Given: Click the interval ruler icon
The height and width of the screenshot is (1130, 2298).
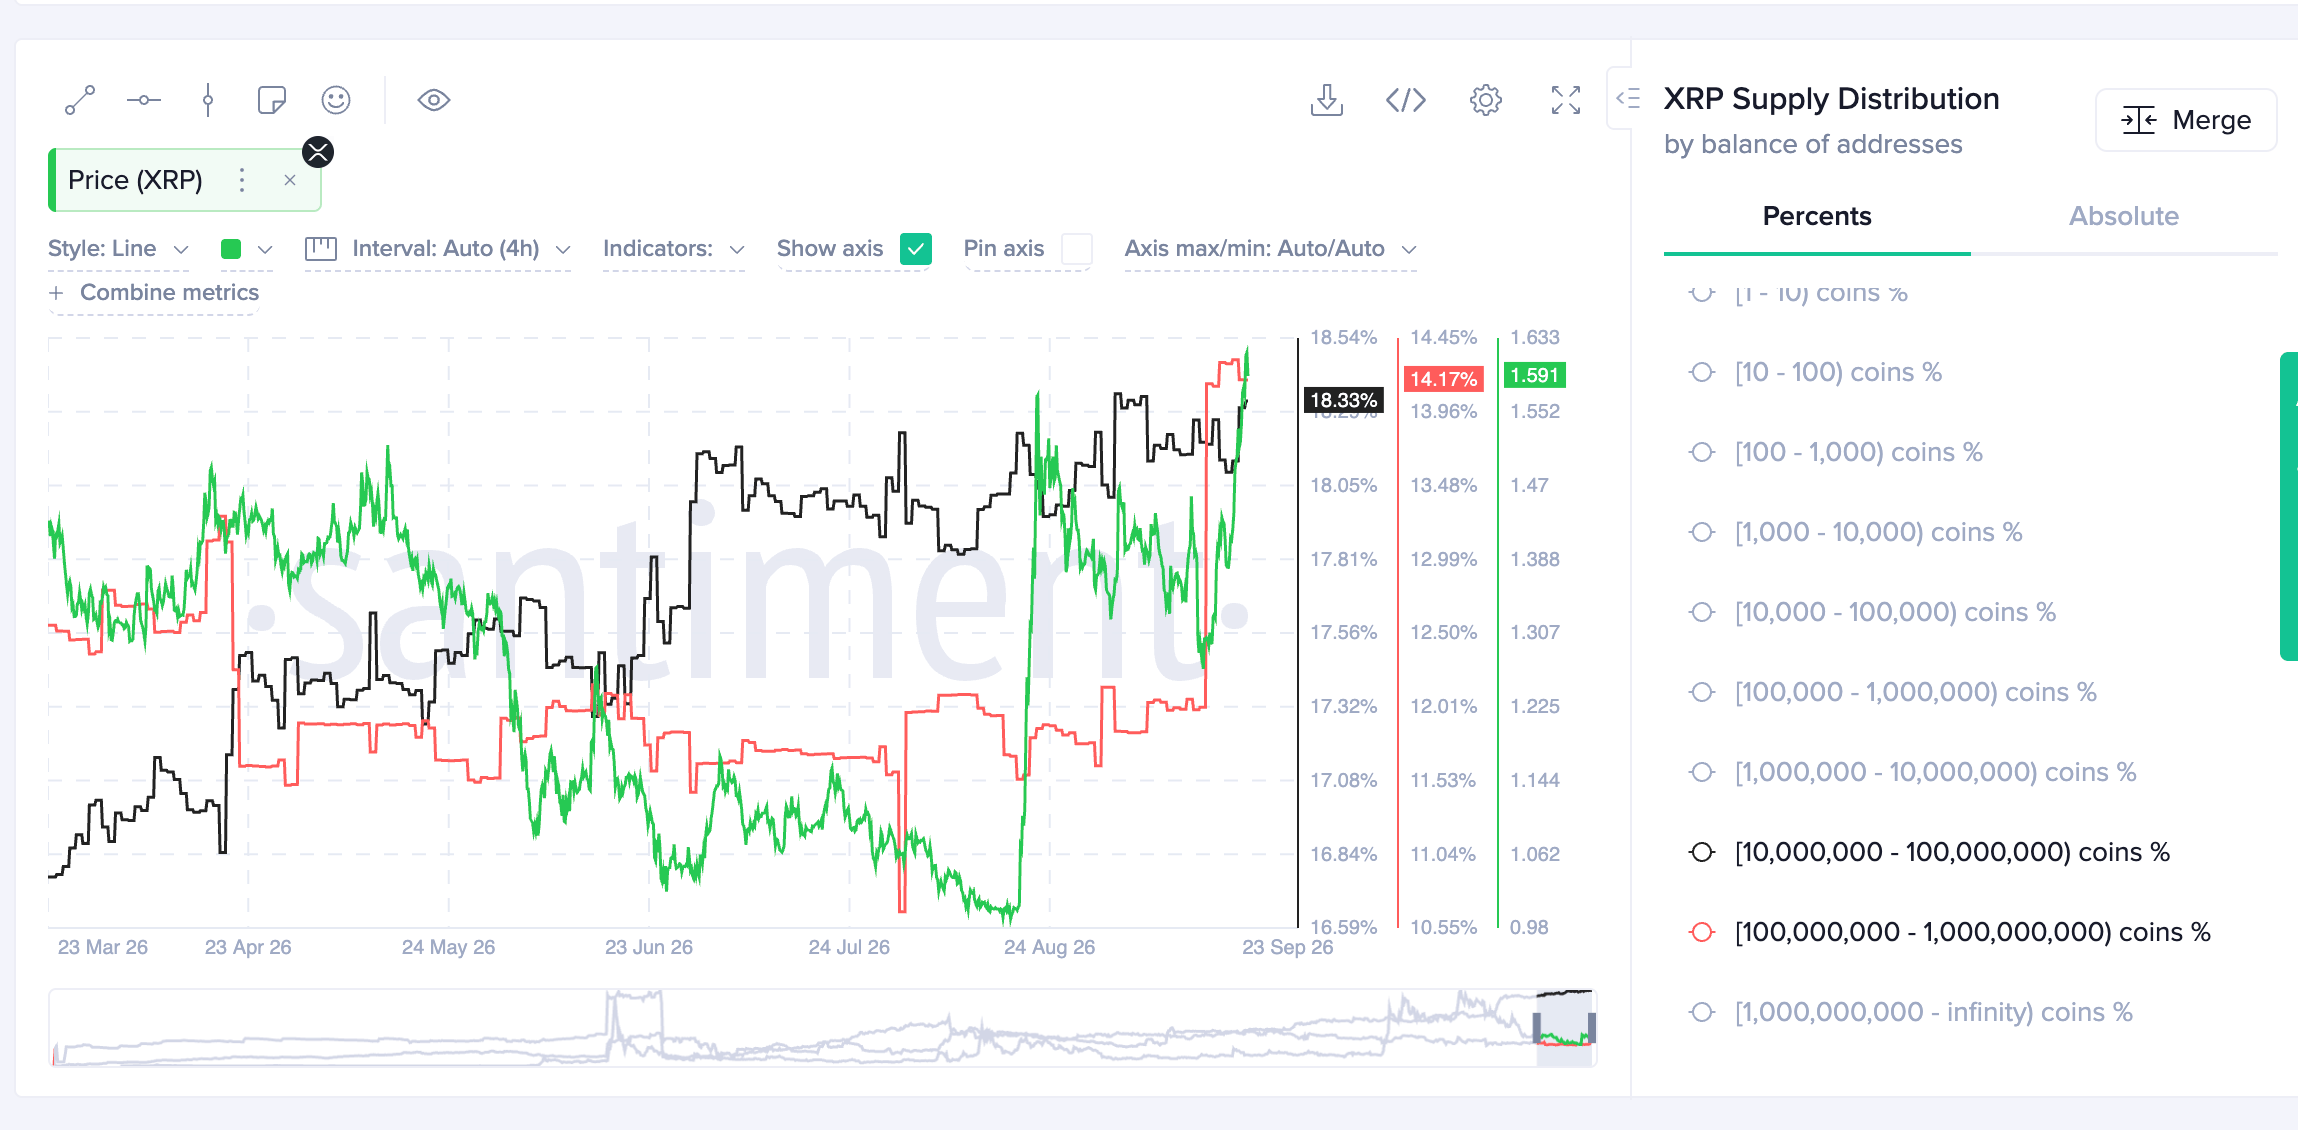Looking at the screenshot, I should point(321,249).
